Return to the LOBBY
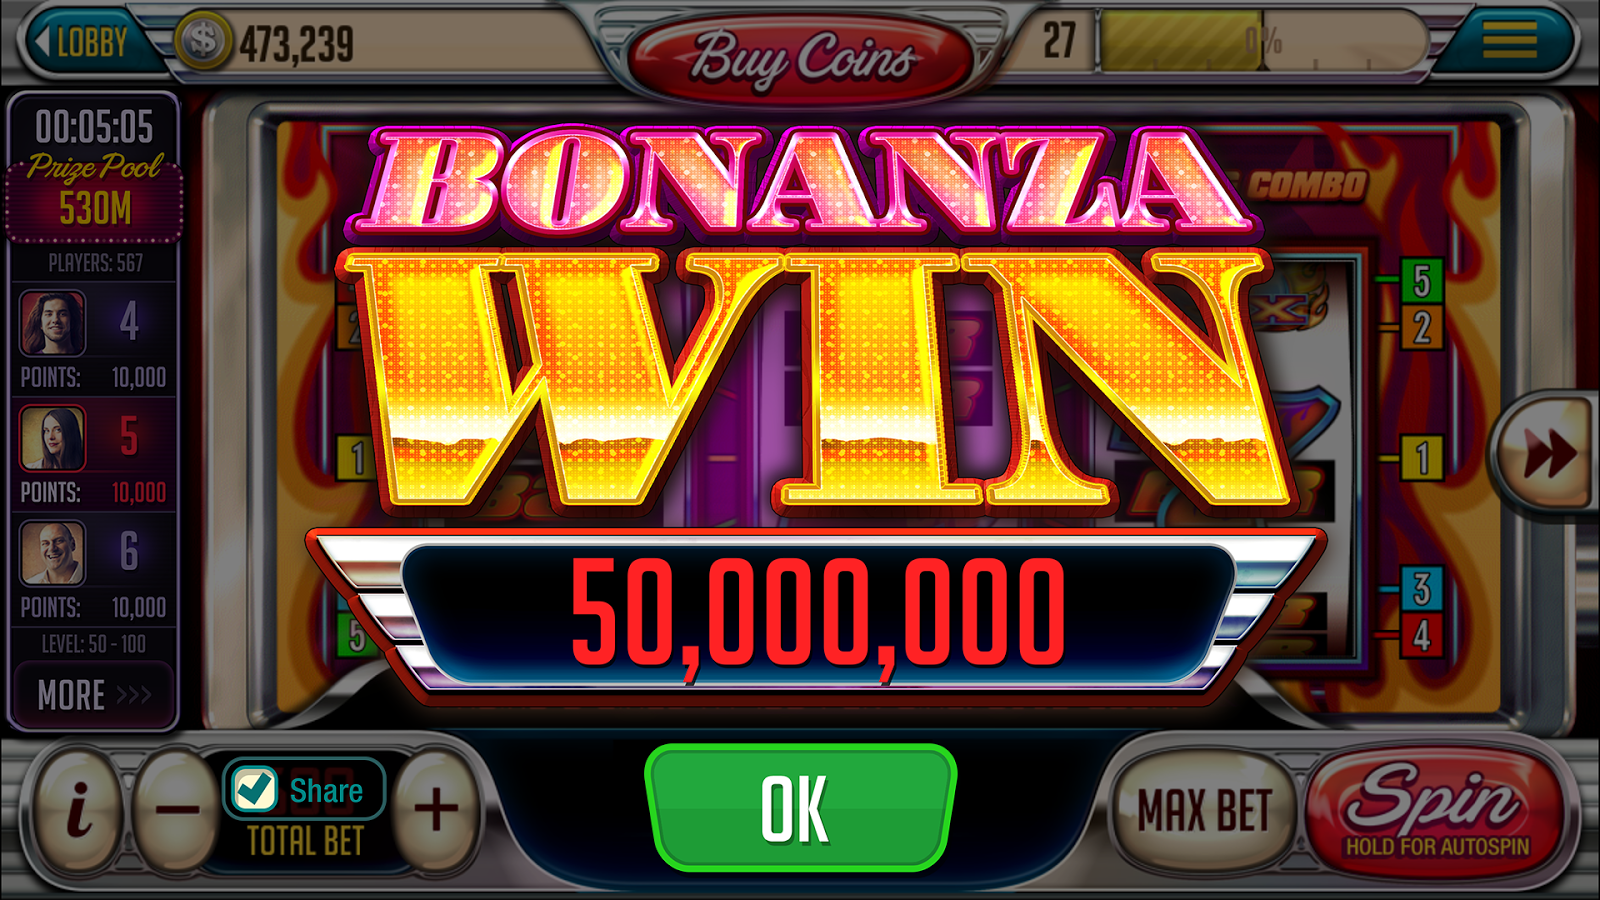This screenshot has height=900, width=1600. click(84, 42)
